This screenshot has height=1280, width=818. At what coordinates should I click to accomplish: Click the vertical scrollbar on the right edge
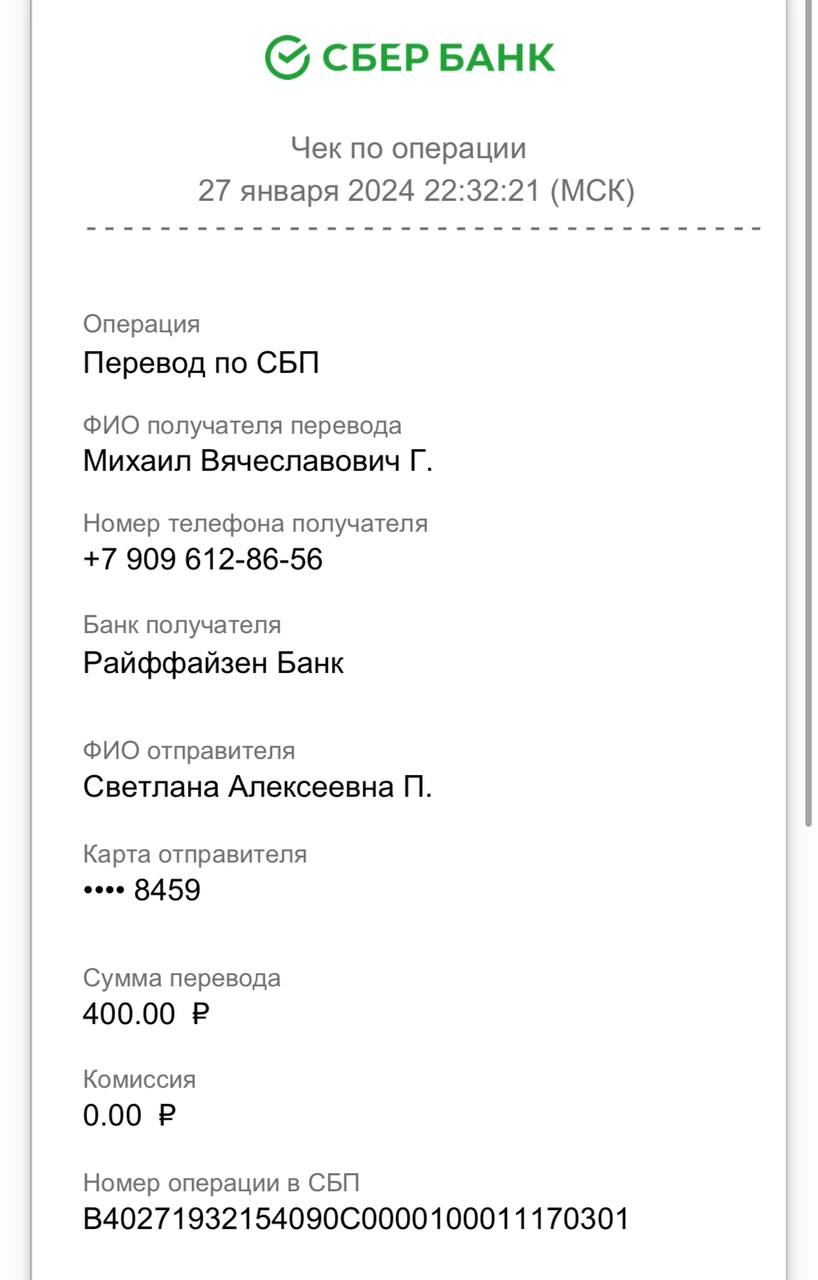pos(808,412)
